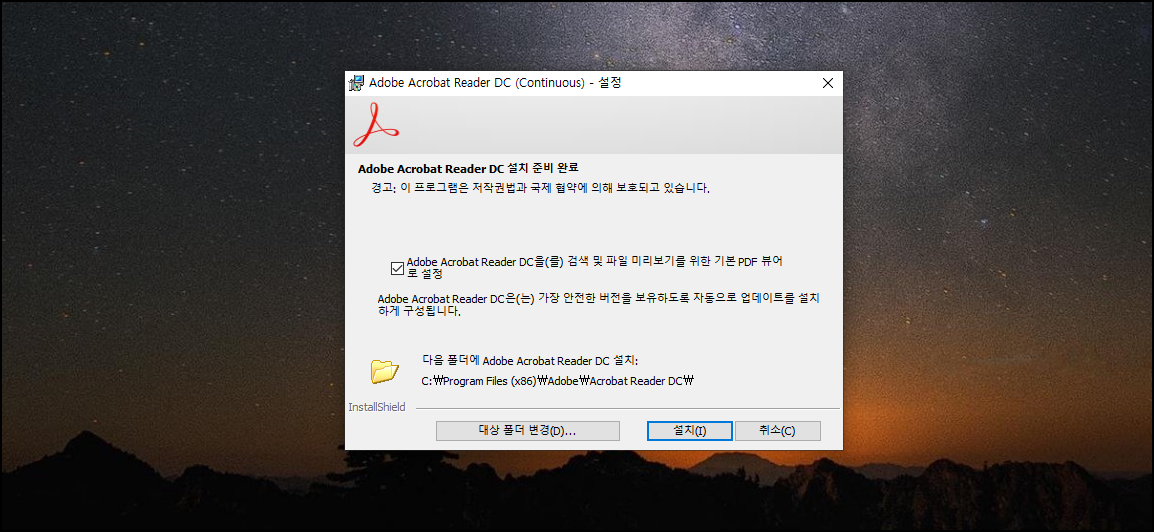1154x532 pixels.
Task: Click the copyright warning text starting with 경고
Action: 541,188
